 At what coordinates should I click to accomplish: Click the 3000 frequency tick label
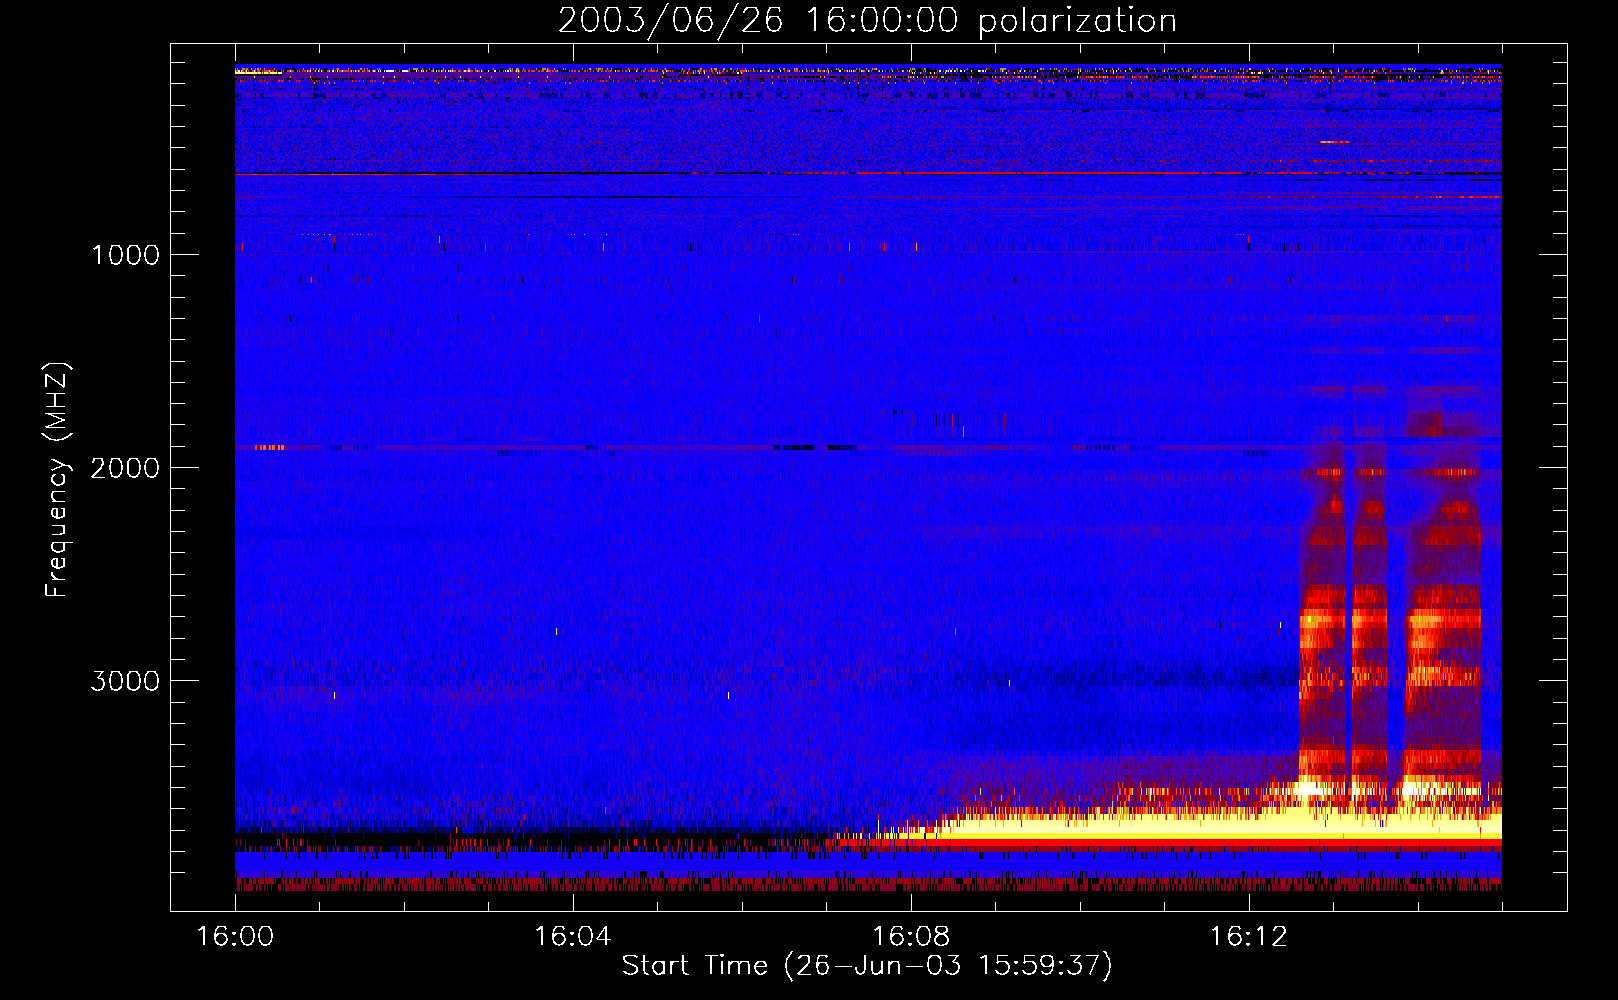pos(126,681)
